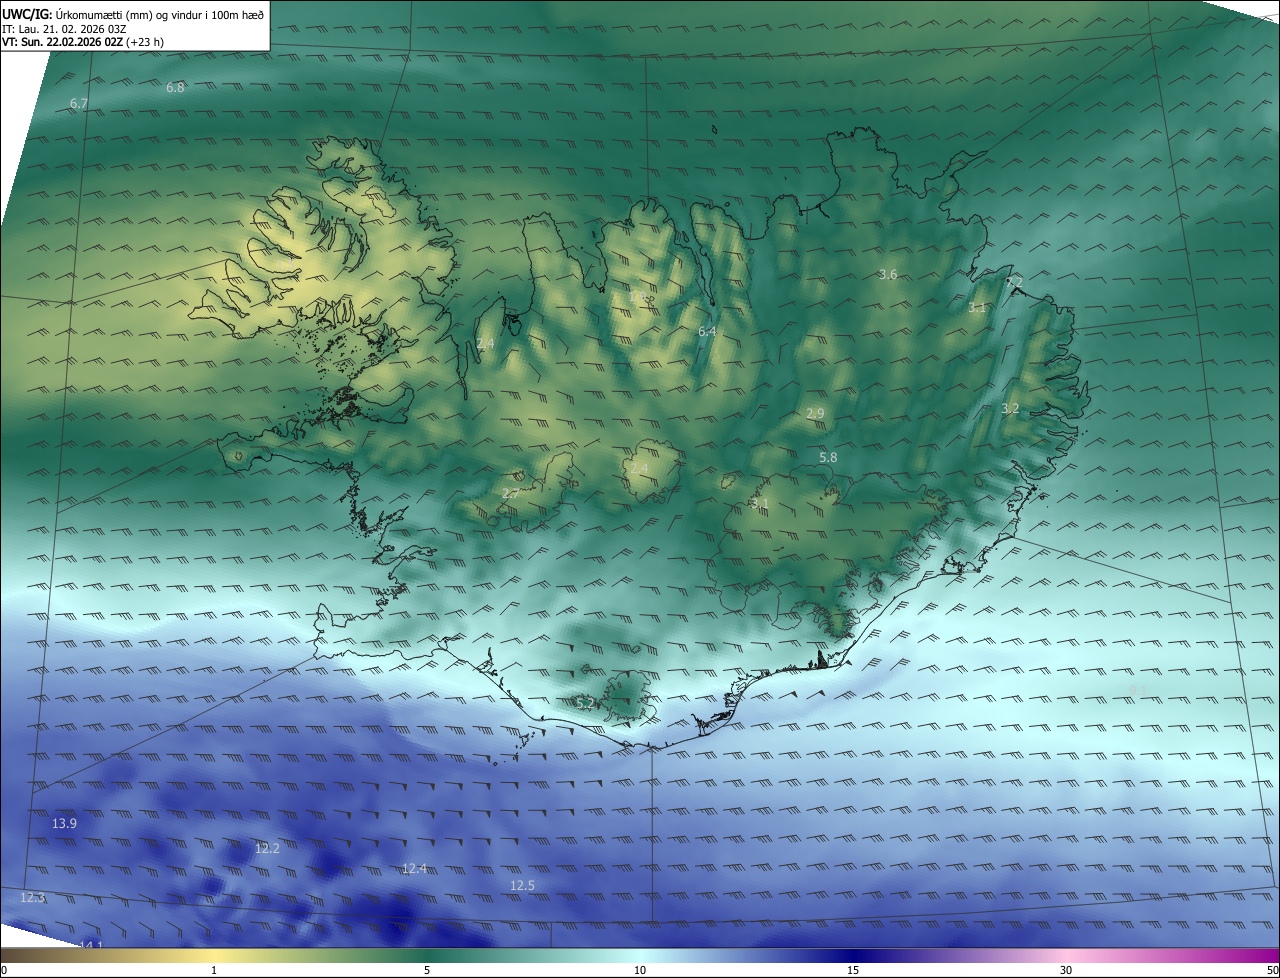Click the 1.9 value label
The height and width of the screenshot is (978, 1280).
click(x=638, y=297)
